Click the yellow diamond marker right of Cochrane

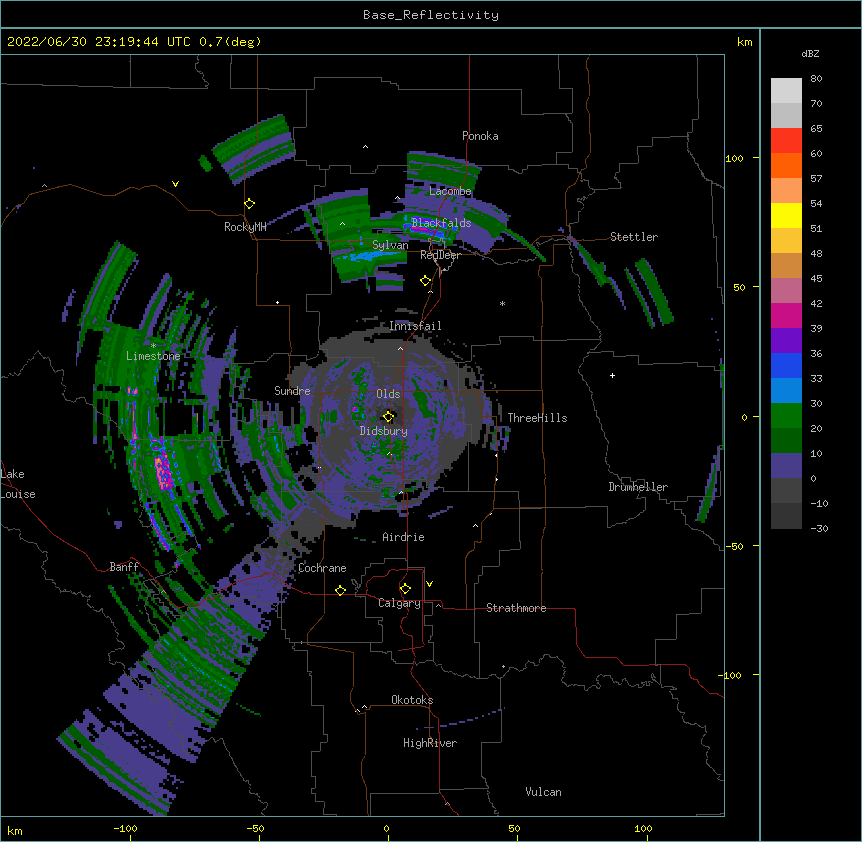click(x=340, y=590)
